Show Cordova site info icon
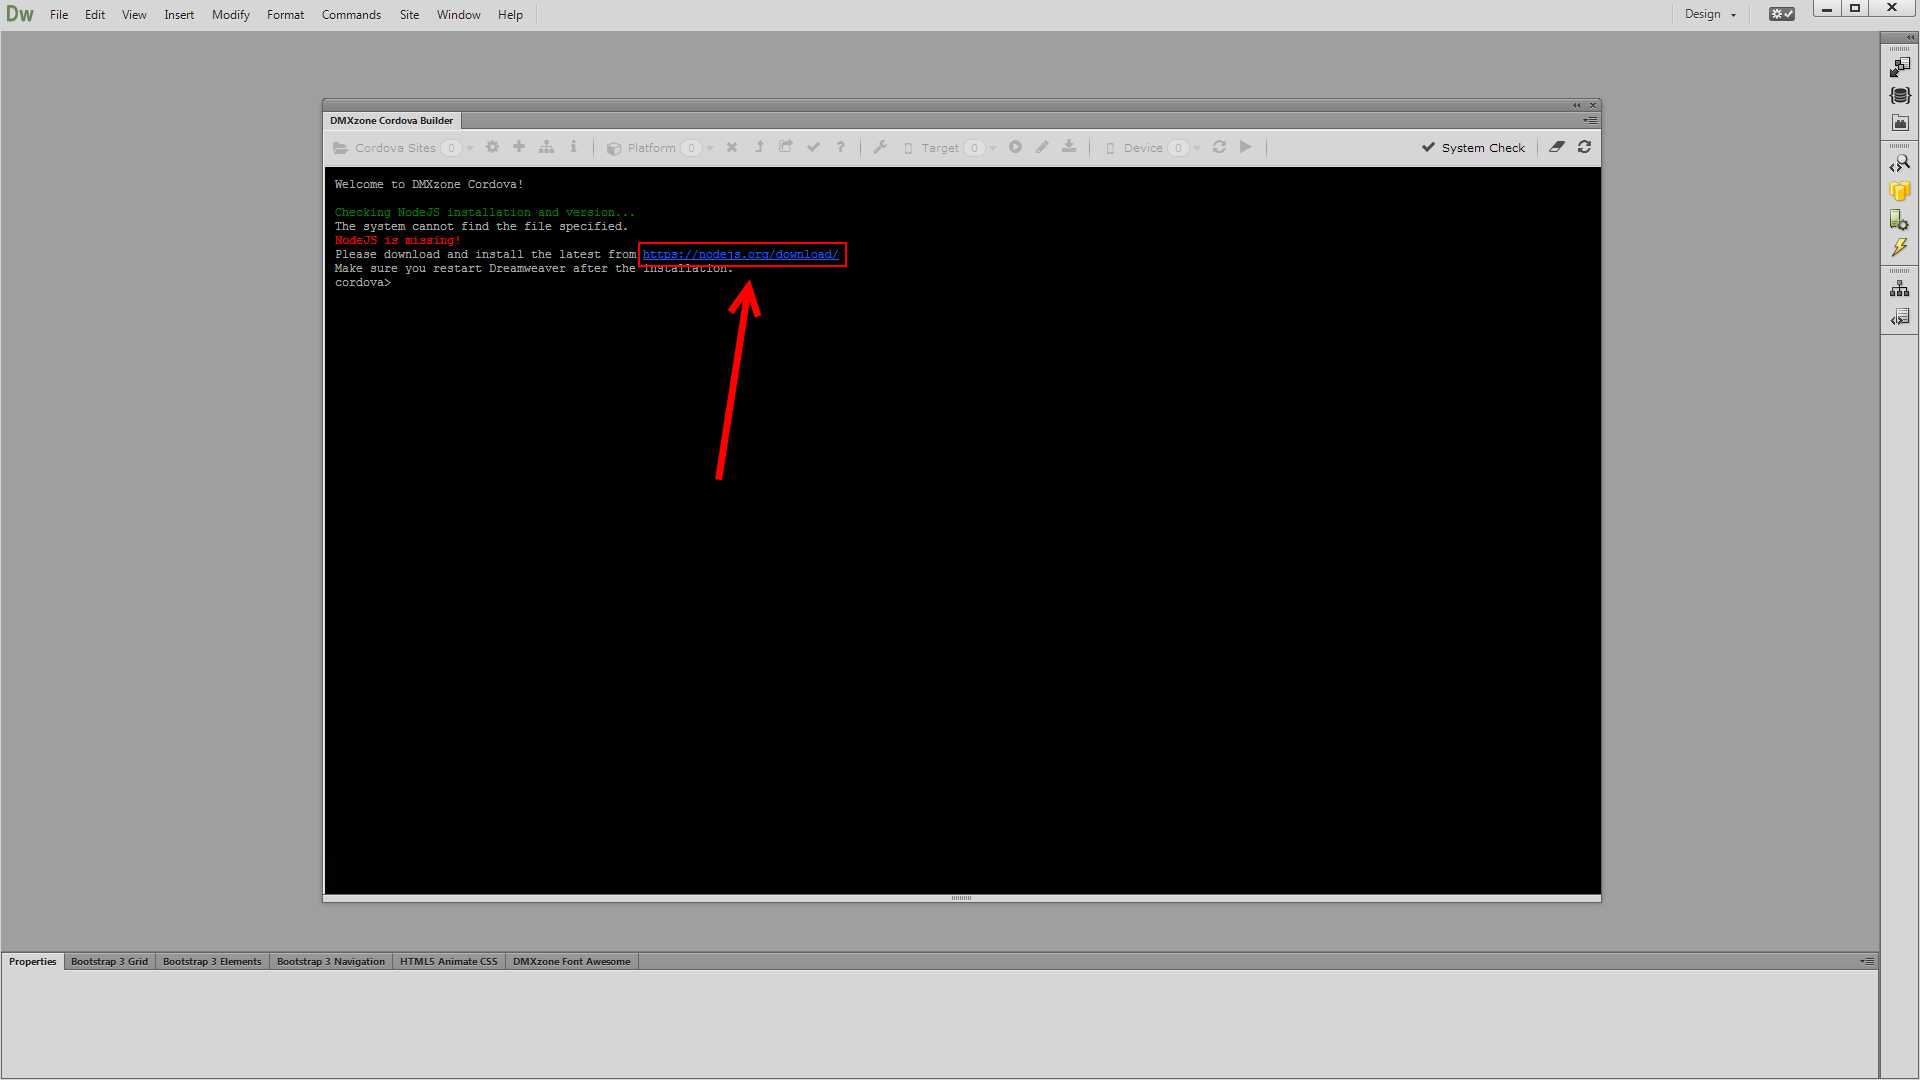The image size is (1920, 1080). pos(573,147)
